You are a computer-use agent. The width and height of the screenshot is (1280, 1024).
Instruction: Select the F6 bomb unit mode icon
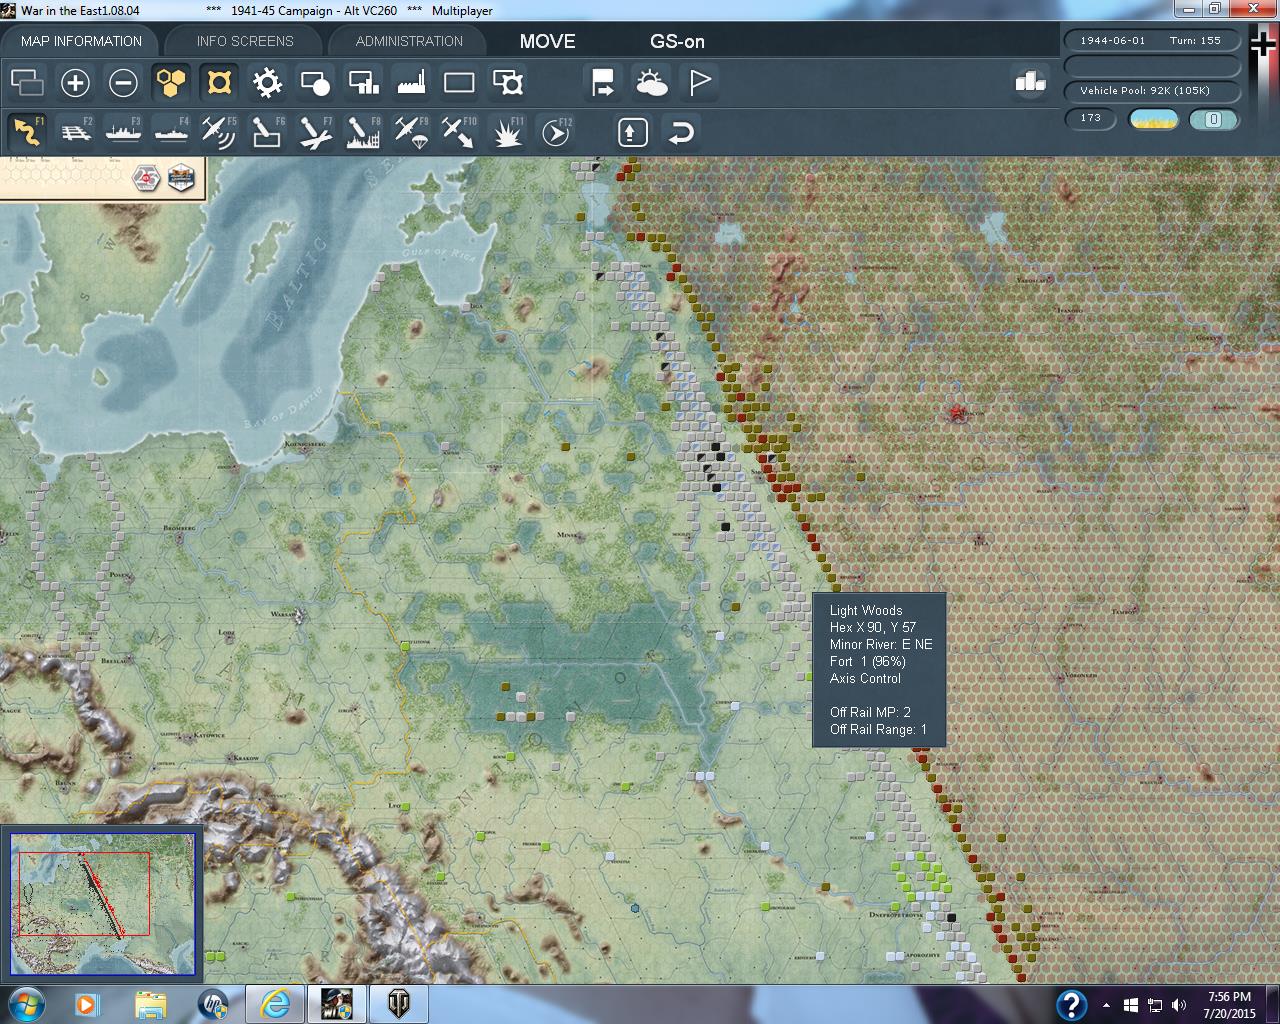pyautogui.click(x=267, y=132)
